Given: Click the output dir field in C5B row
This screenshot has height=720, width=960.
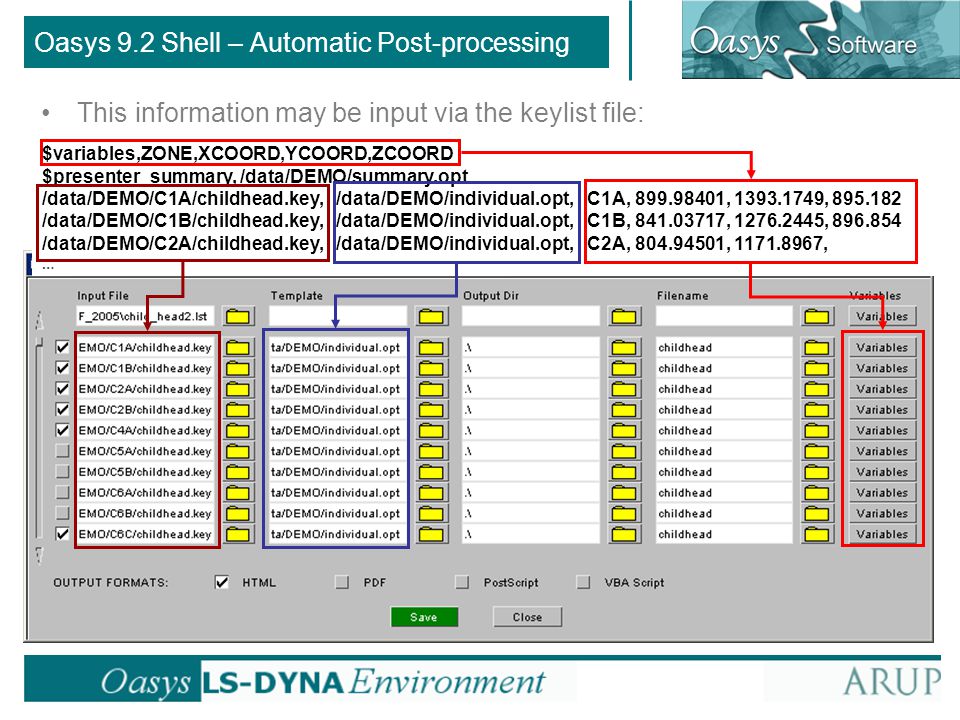Looking at the screenshot, I should click(x=530, y=473).
